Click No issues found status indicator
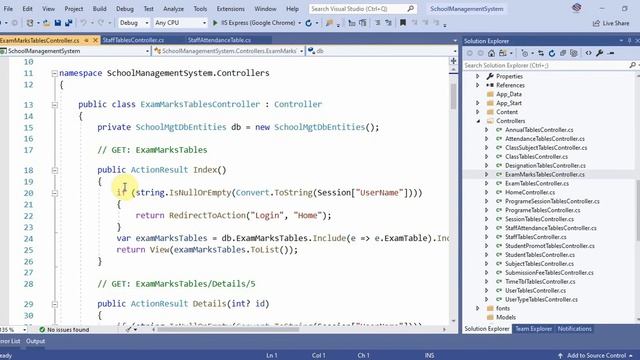 (x=64, y=329)
